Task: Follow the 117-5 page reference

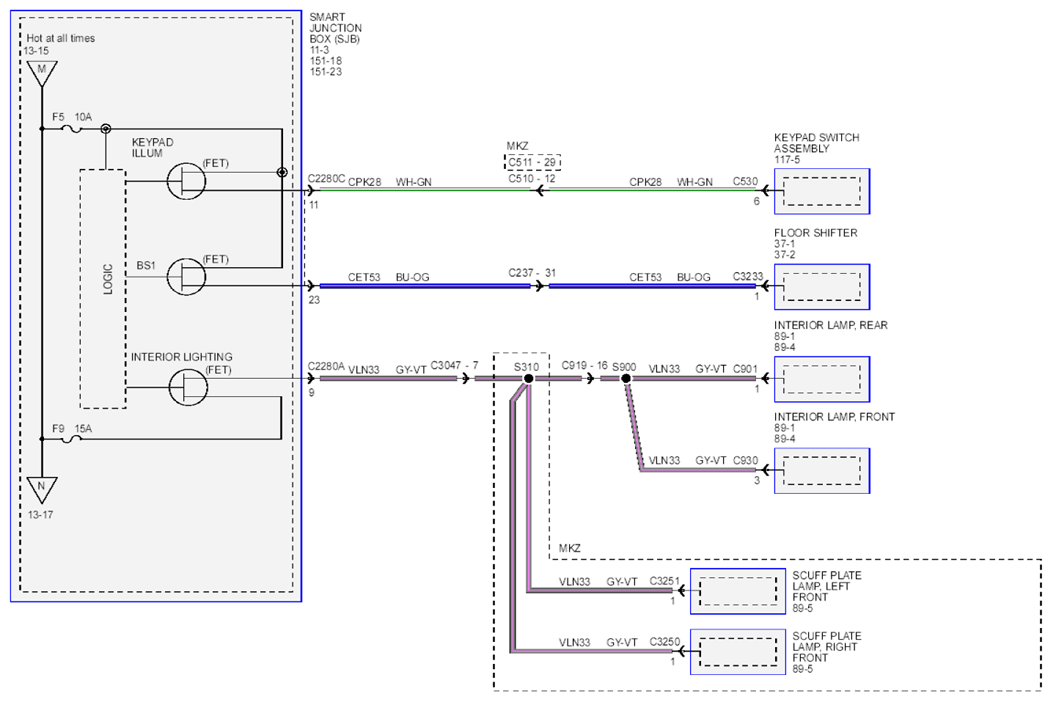Action: [787, 160]
